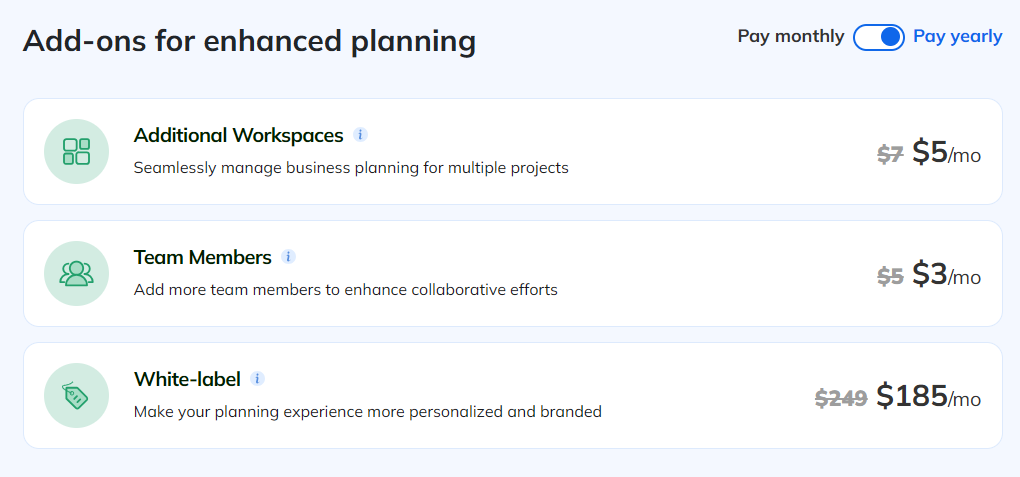
Task: Click the White-label price tag icon
Action: [76, 395]
